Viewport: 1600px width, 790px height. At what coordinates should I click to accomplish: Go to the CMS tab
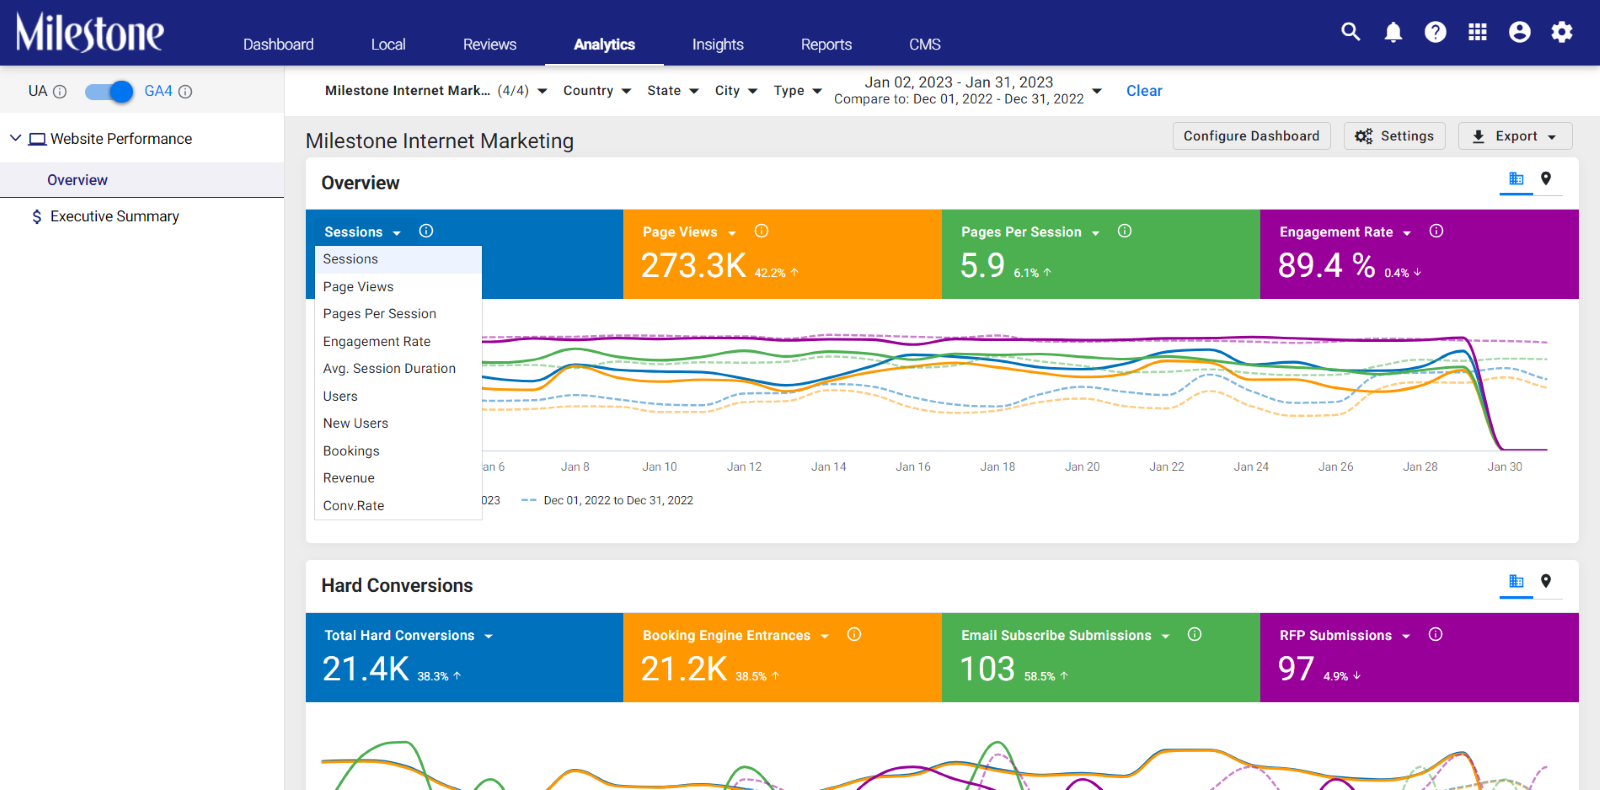point(925,44)
